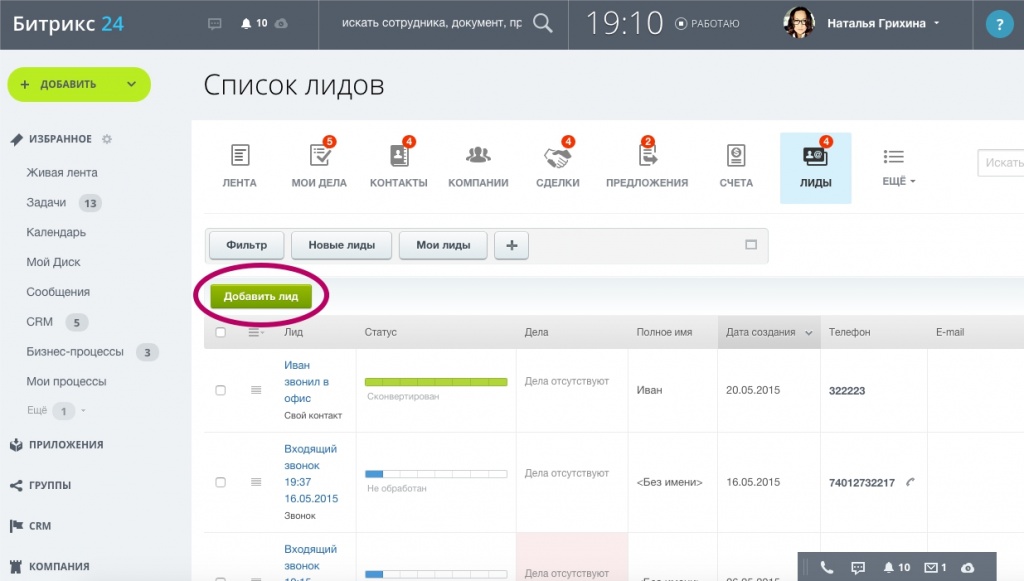
Task: Check the box for lead 'Иван звонил в офис'
Action: tap(221, 390)
